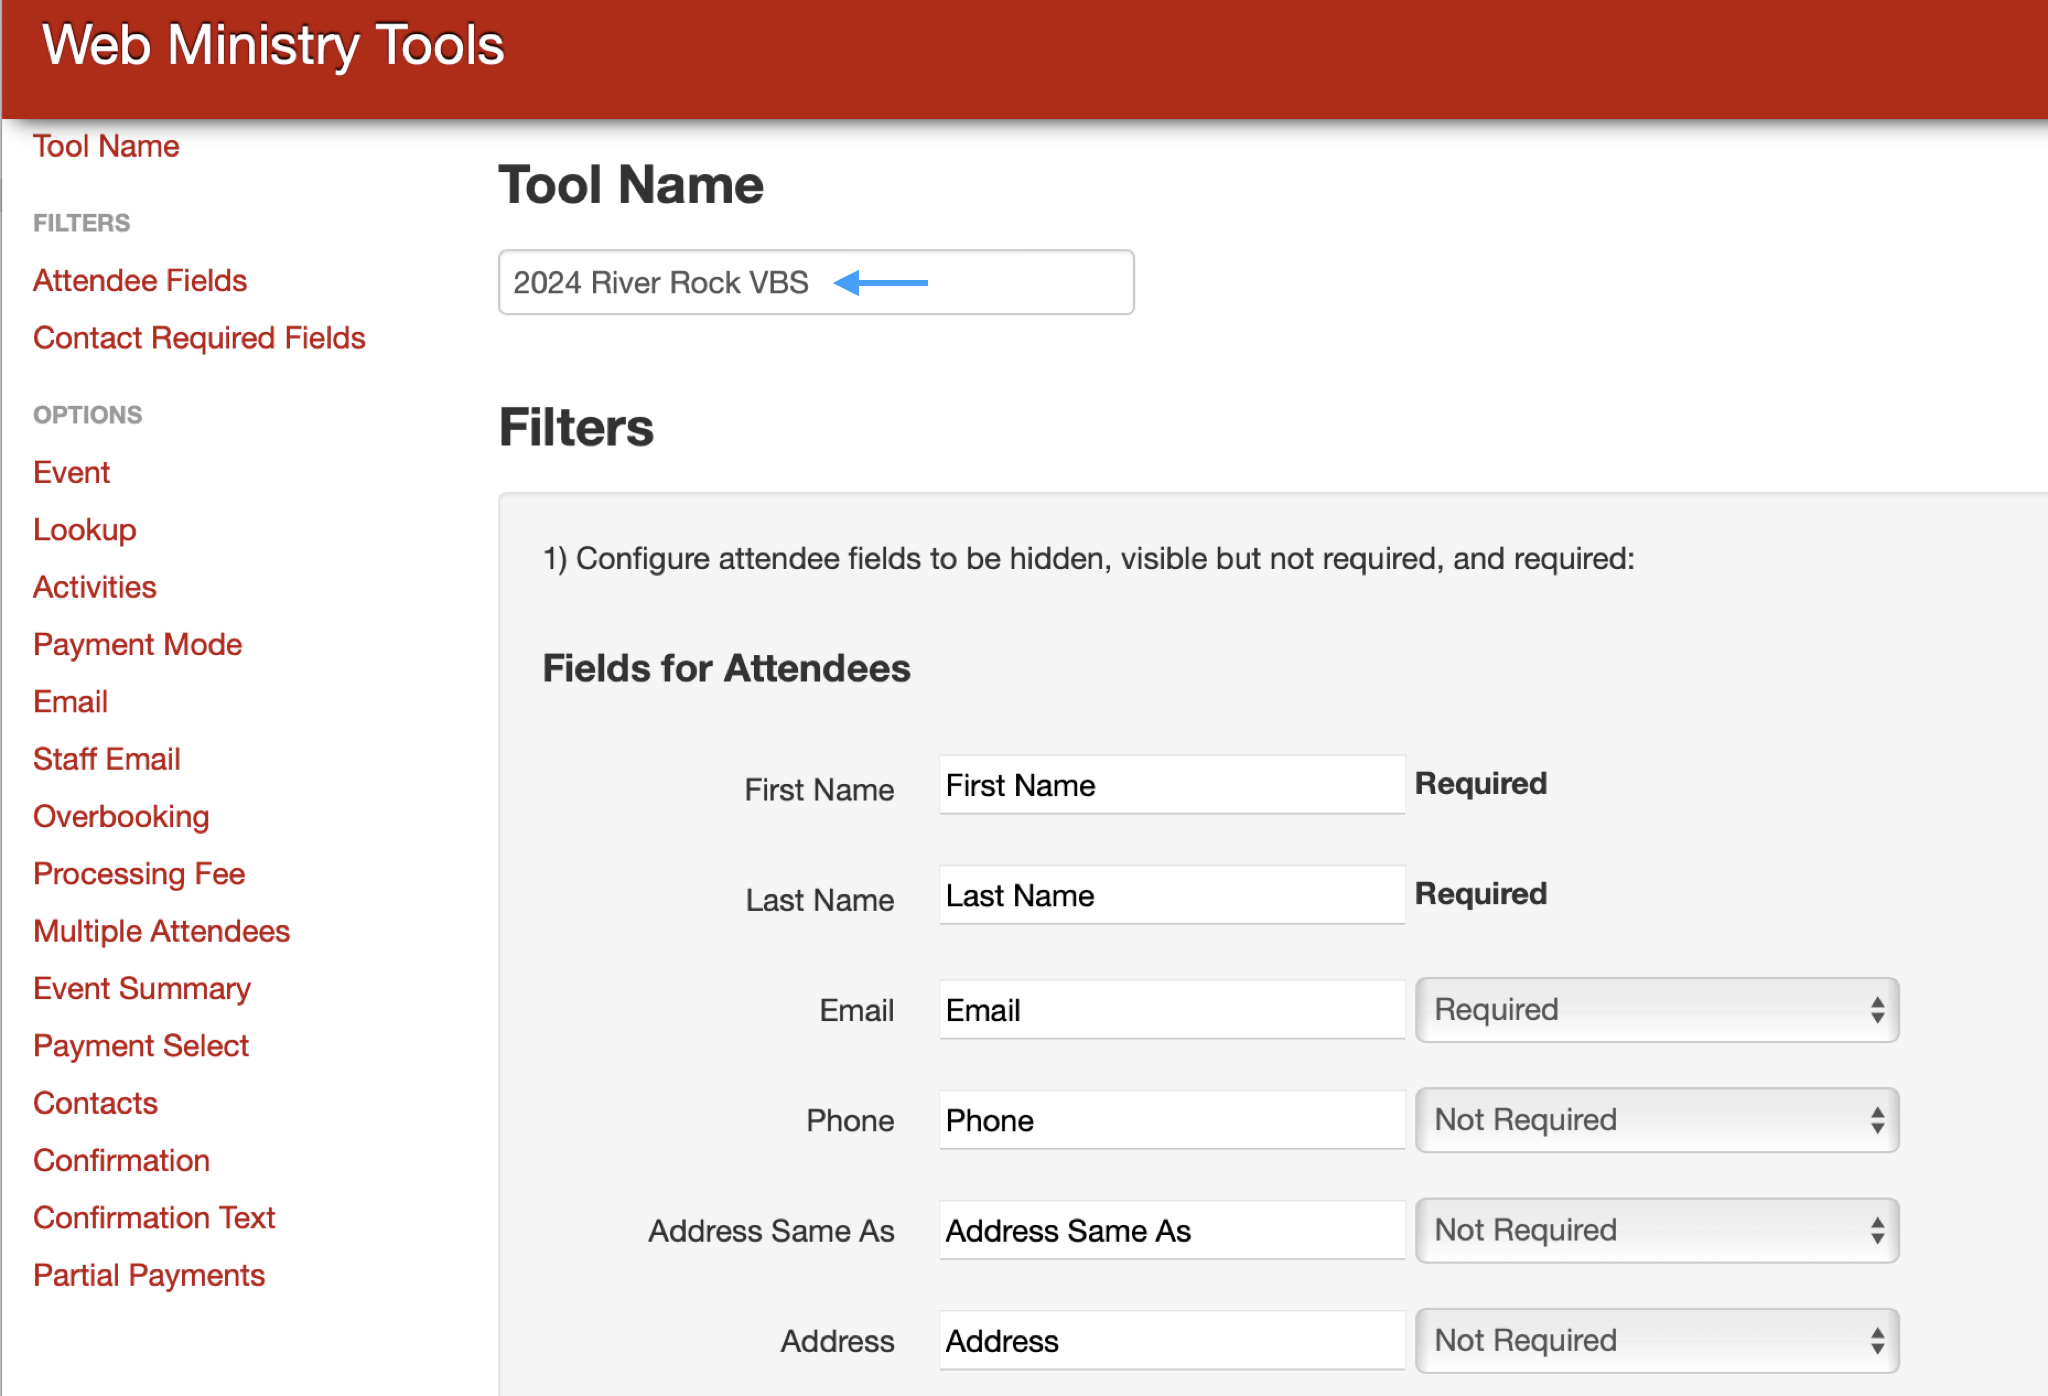Open the Lookup settings
The height and width of the screenshot is (1396, 2048).
[x=85, y=529]
